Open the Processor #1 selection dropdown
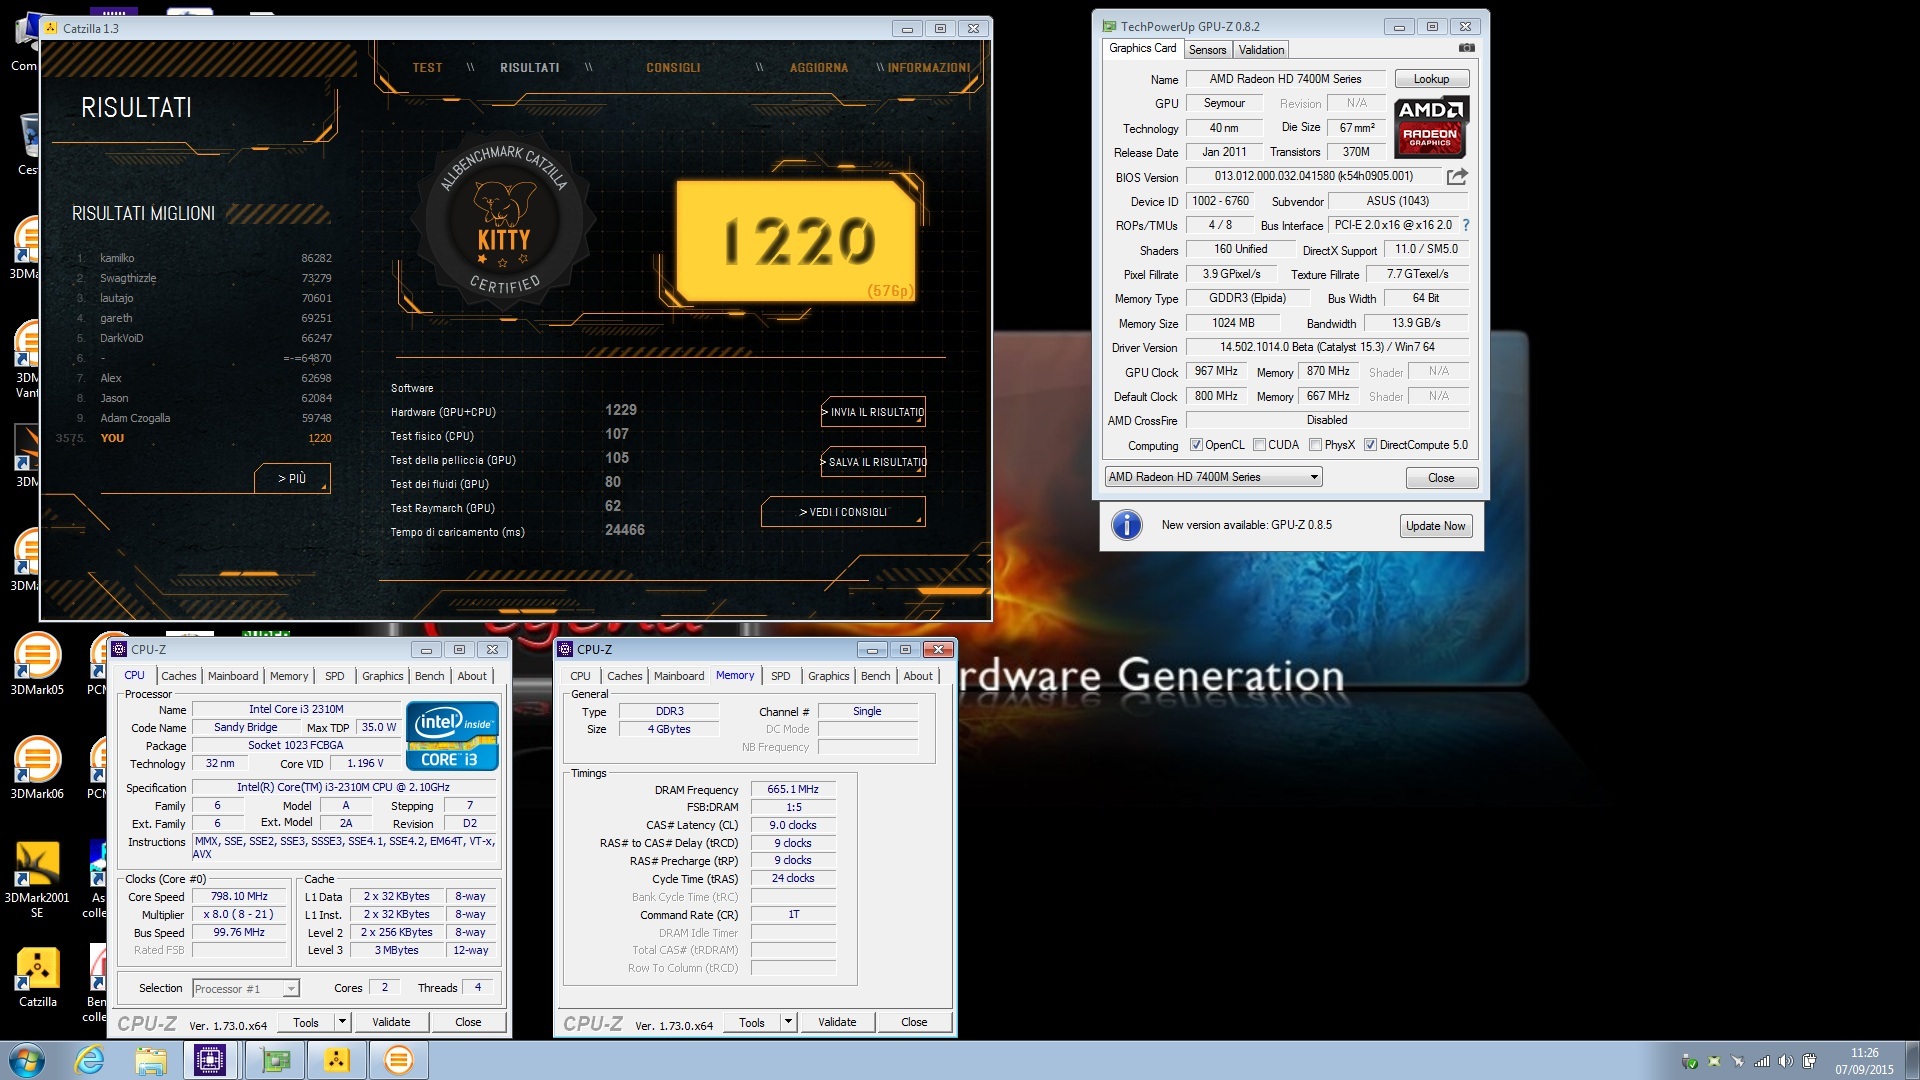Screen dimensions: 1920x1080 tap(245, 988)
